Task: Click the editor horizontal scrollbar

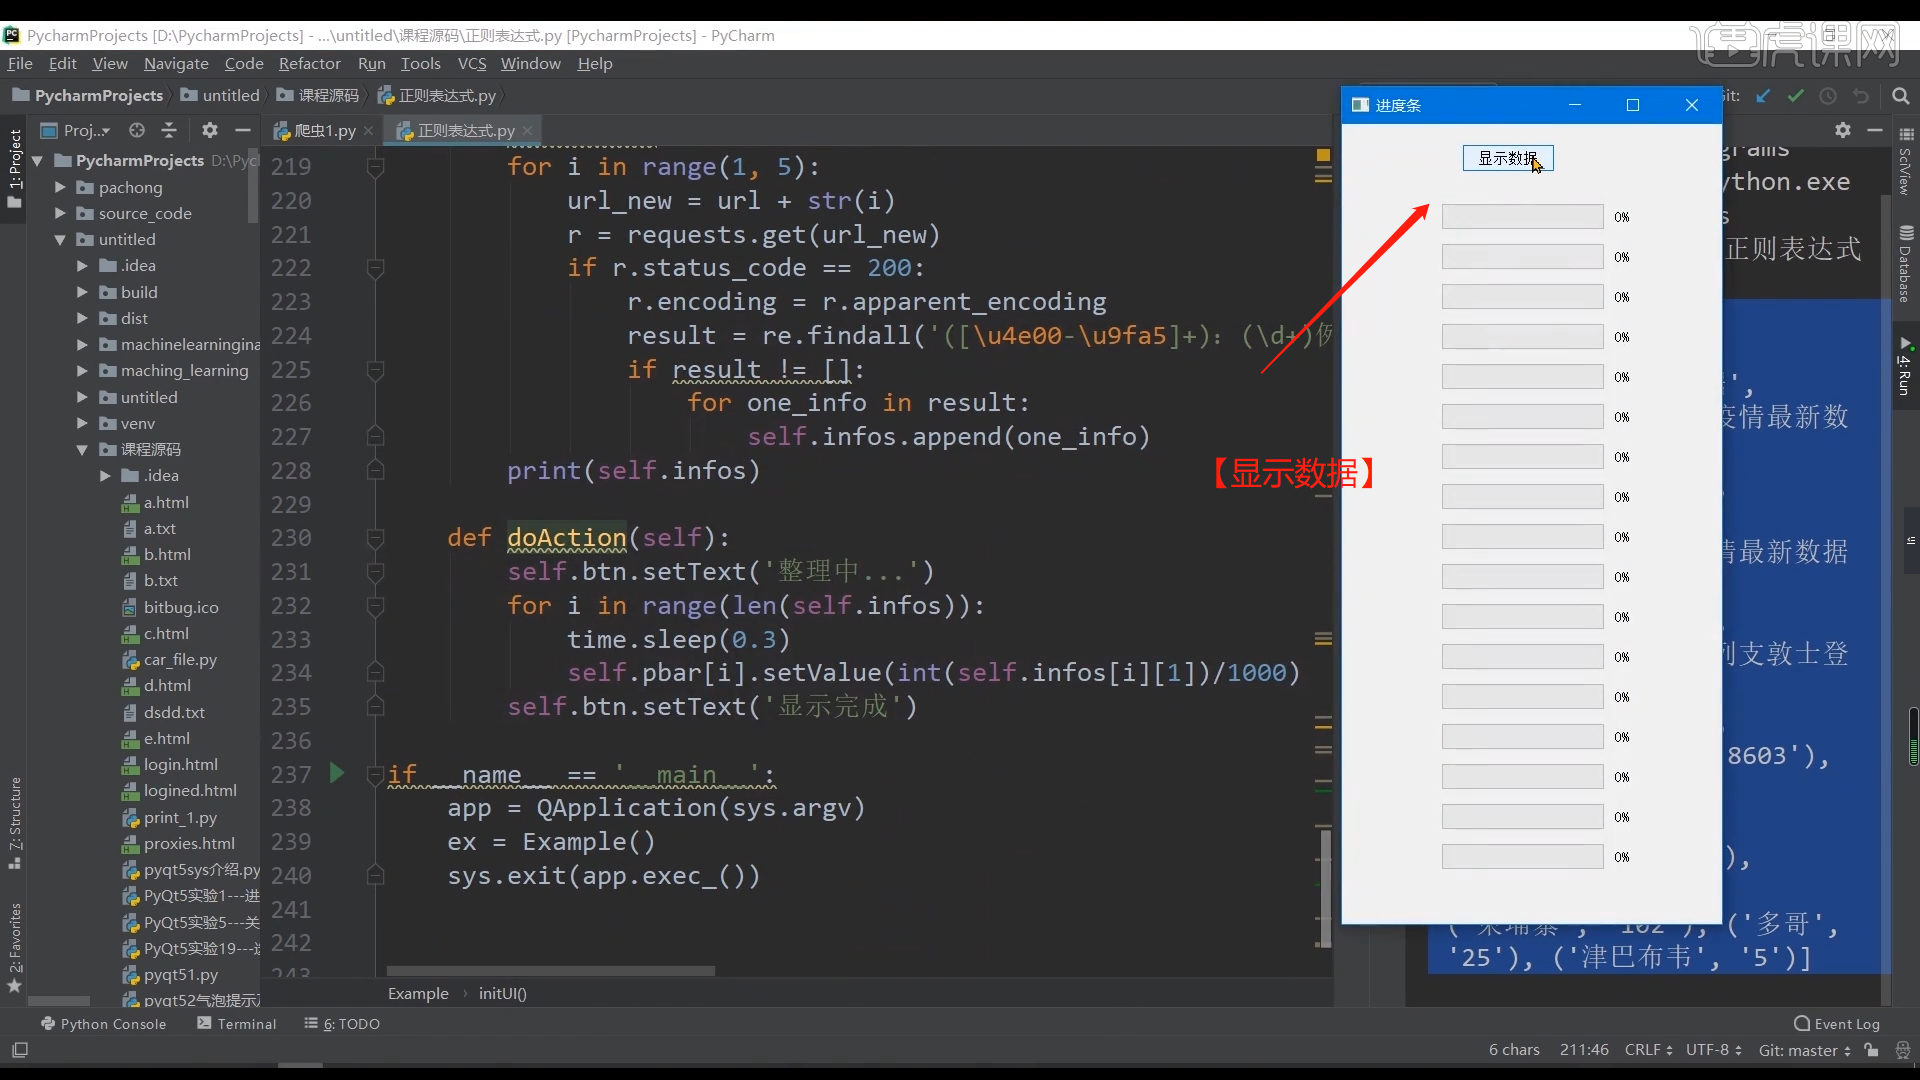Action: tap(550, 971)
